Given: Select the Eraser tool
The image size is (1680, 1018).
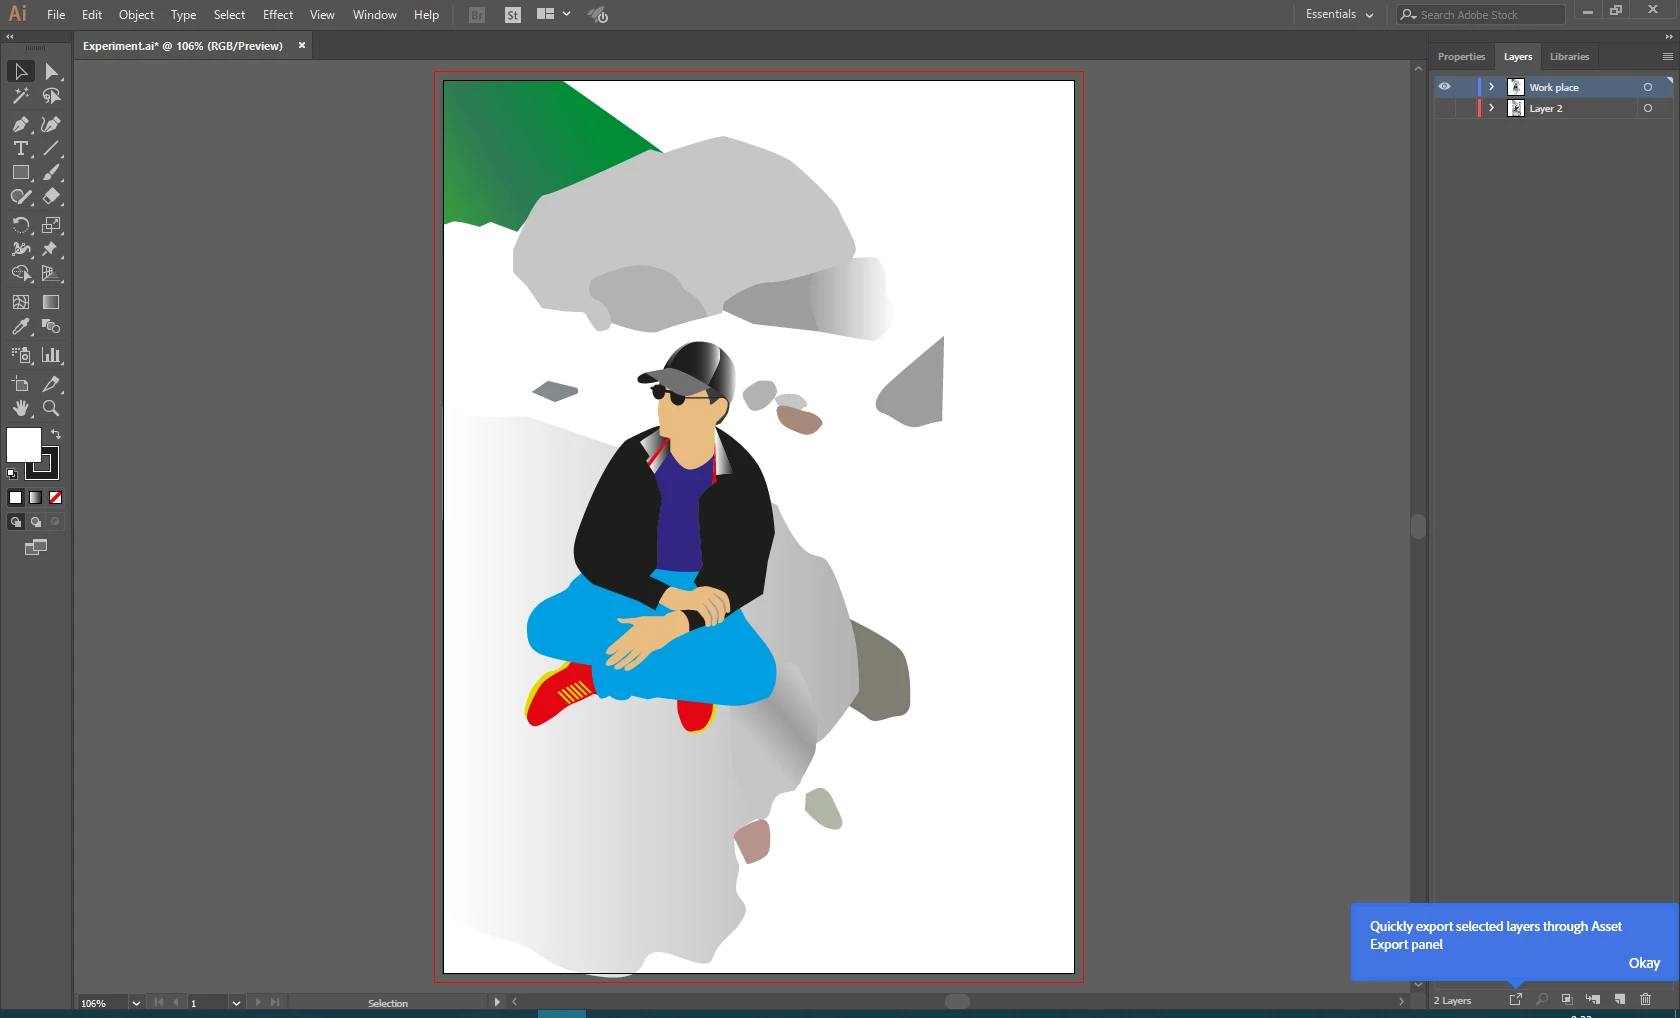Looking at the screenshot, I should click(52, 197).
